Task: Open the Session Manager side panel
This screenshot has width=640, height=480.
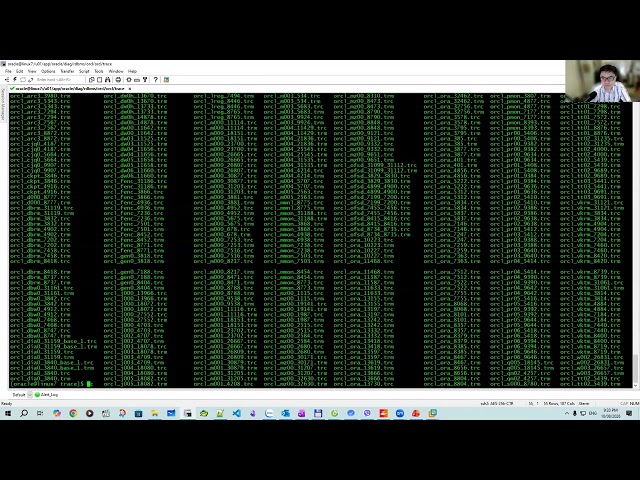Action: 2,103
